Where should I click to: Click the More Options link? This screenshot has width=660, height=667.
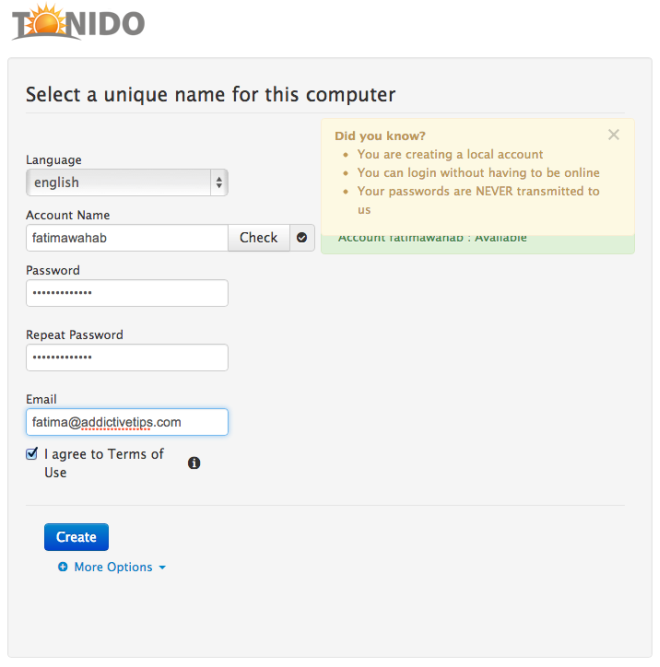(113, 567)
